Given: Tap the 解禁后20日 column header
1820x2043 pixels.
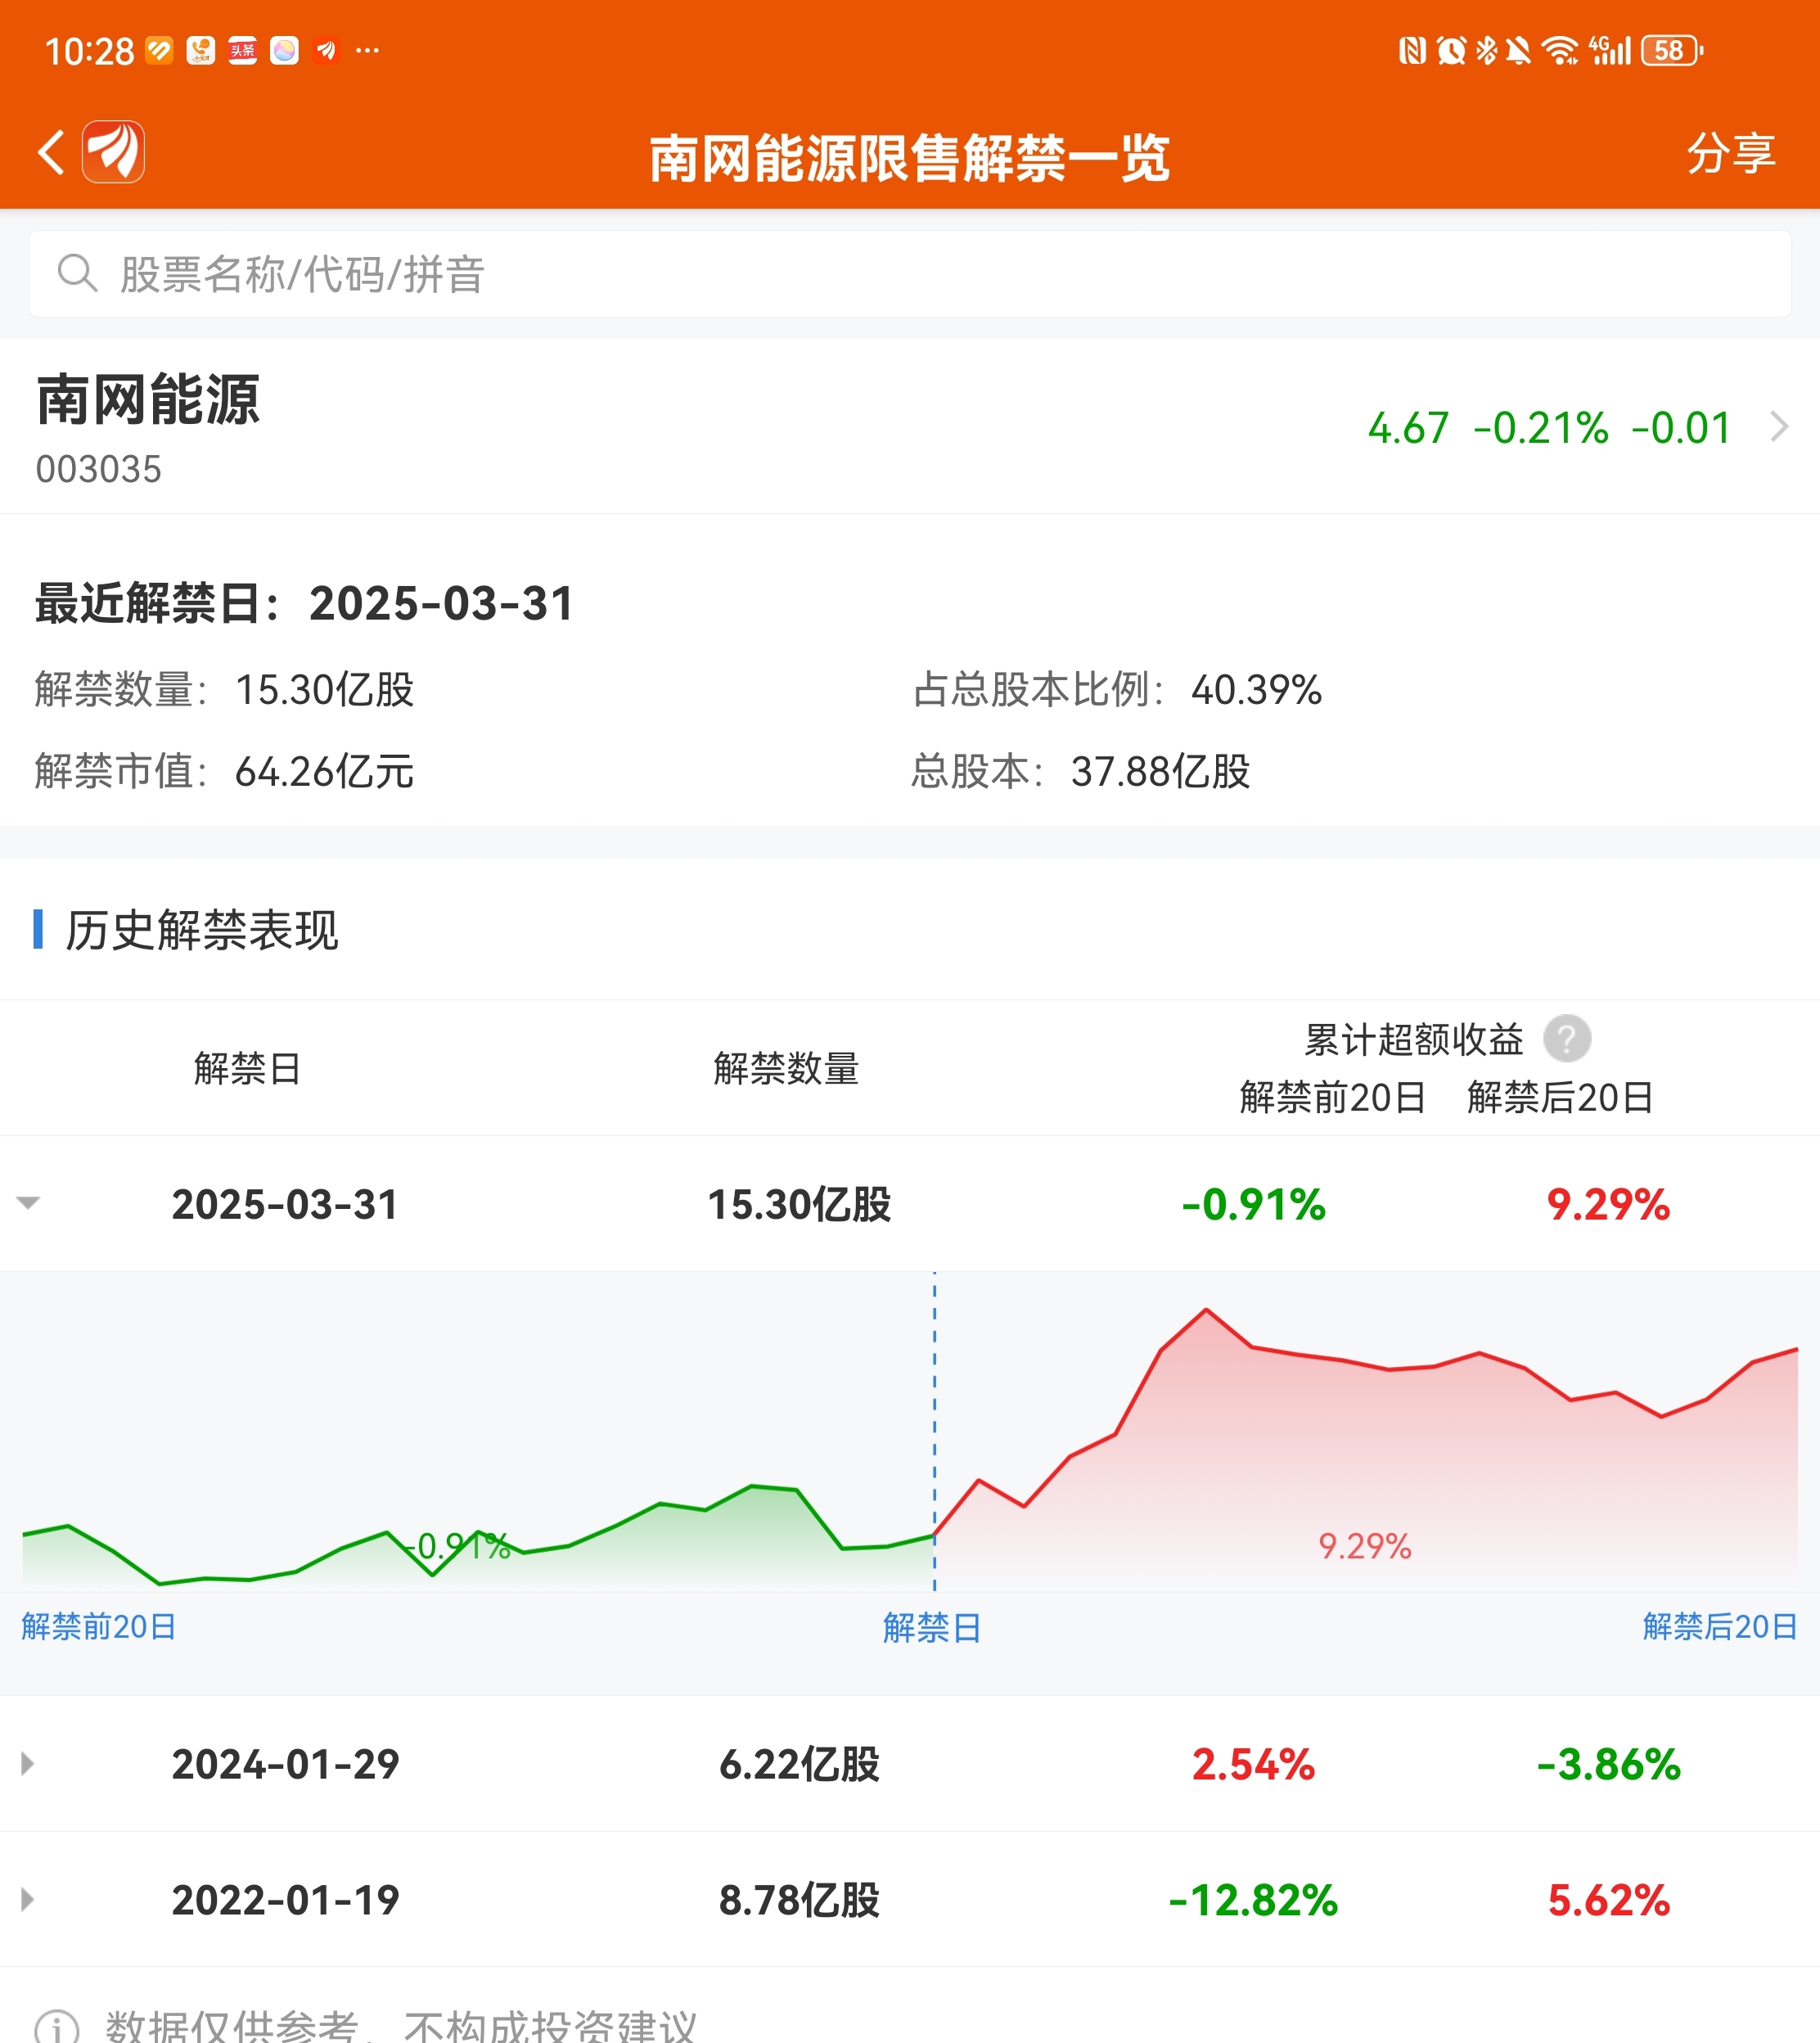Looking at the screenshot, I should pos(1560,1097).
